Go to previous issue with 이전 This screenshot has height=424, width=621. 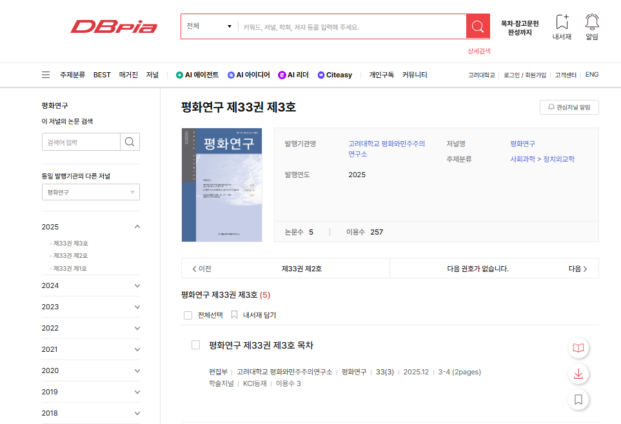click(200, 269)
